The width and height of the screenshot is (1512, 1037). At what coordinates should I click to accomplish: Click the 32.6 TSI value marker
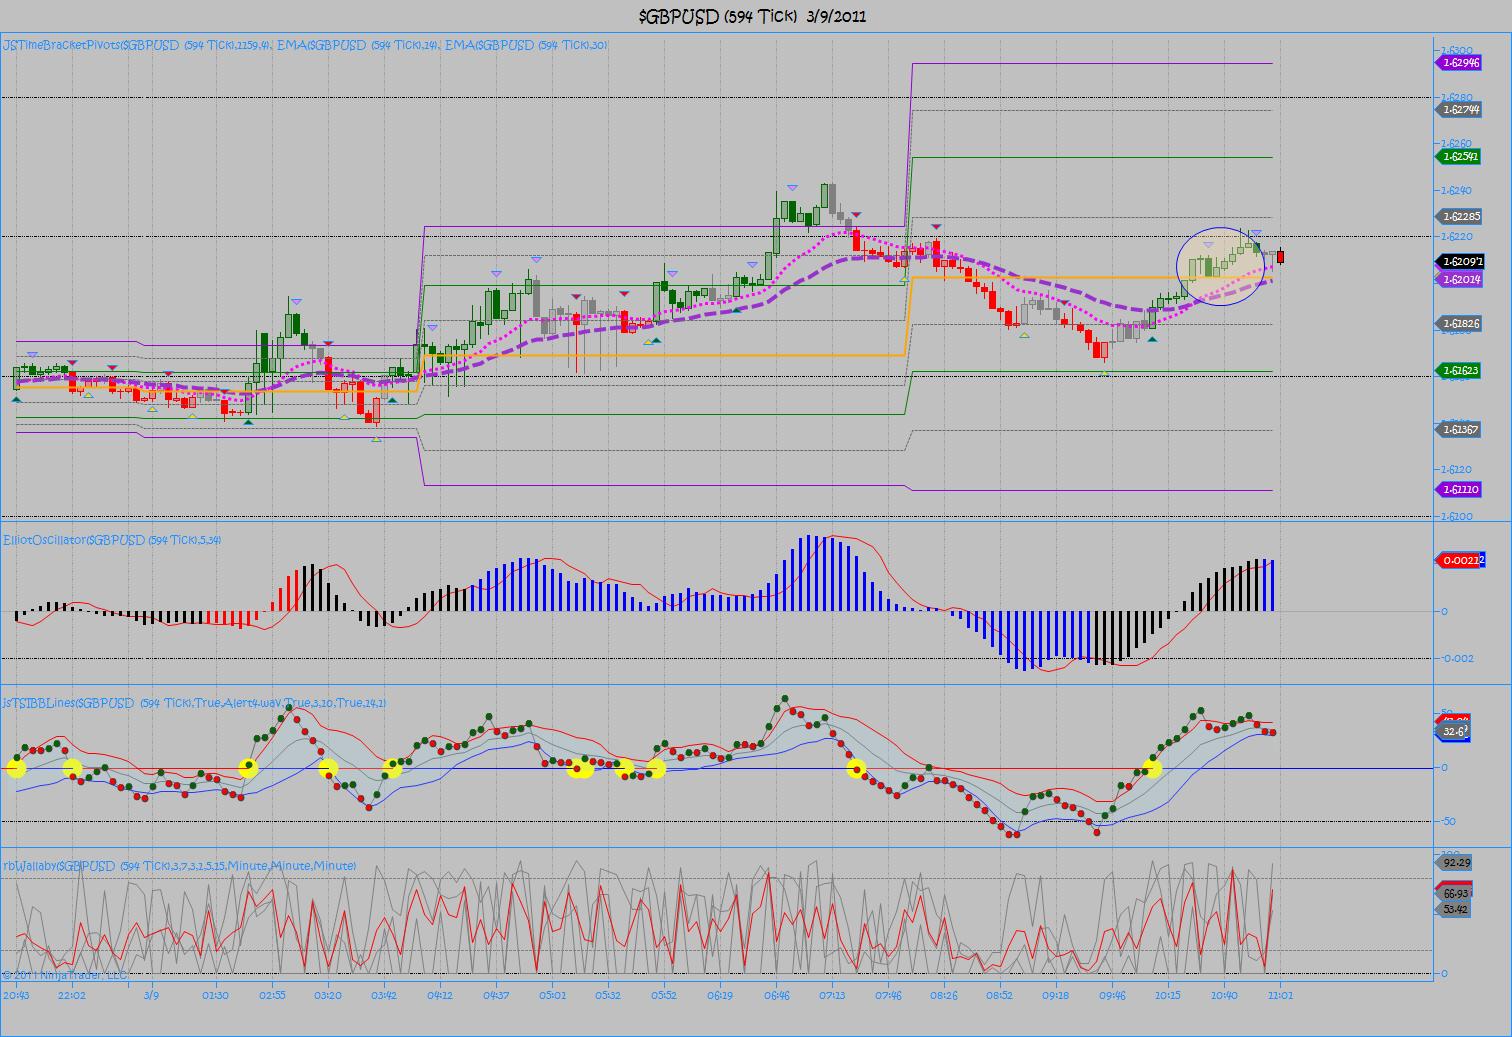coord(1453,731)
